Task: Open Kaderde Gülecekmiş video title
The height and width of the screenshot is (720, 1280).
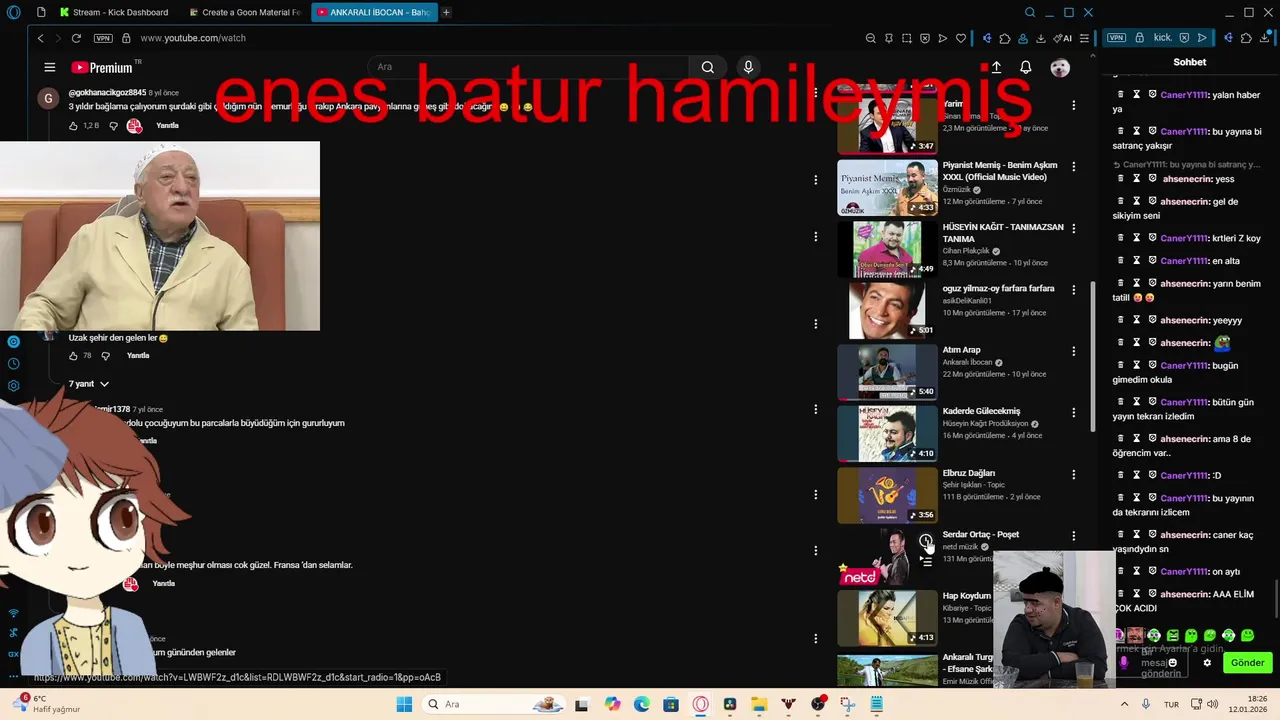Action: click(981, 411)
